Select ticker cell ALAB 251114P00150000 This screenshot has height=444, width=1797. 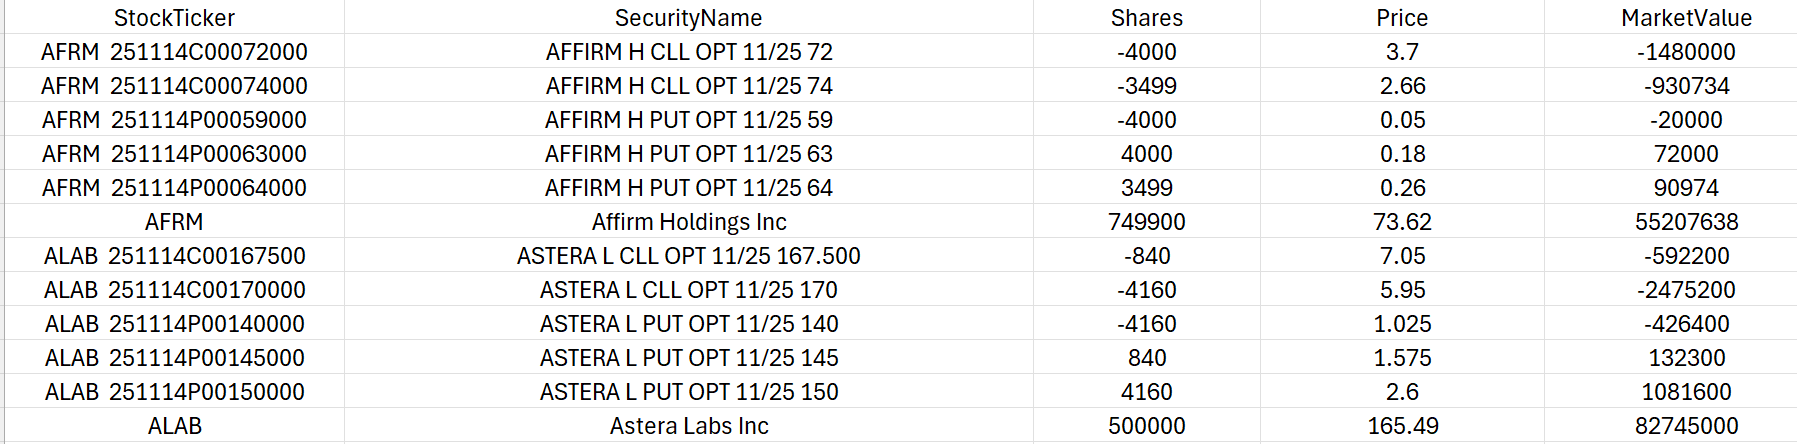[174, 392]
